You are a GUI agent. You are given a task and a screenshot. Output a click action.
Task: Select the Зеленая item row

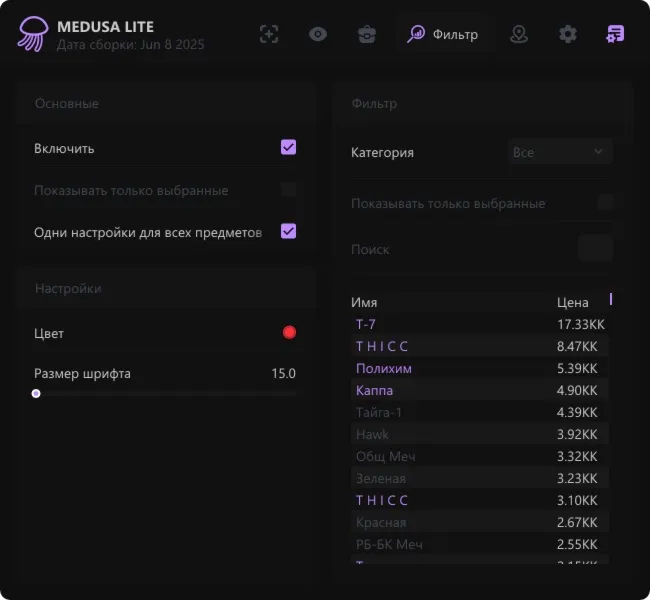point(480,478)
